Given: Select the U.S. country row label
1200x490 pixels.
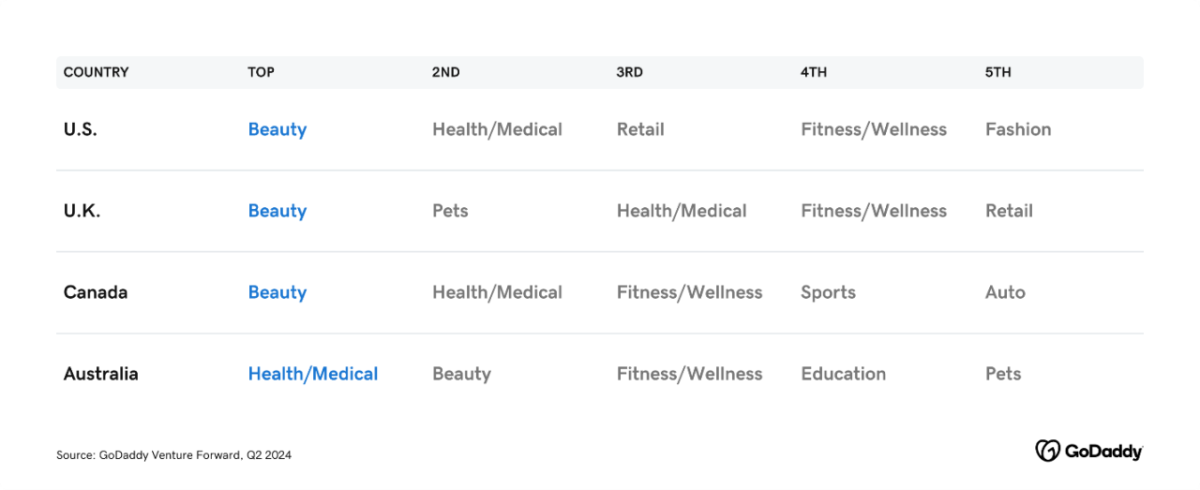Looking at the screenshot, I should pyautogui.click(x=80, y=129).
